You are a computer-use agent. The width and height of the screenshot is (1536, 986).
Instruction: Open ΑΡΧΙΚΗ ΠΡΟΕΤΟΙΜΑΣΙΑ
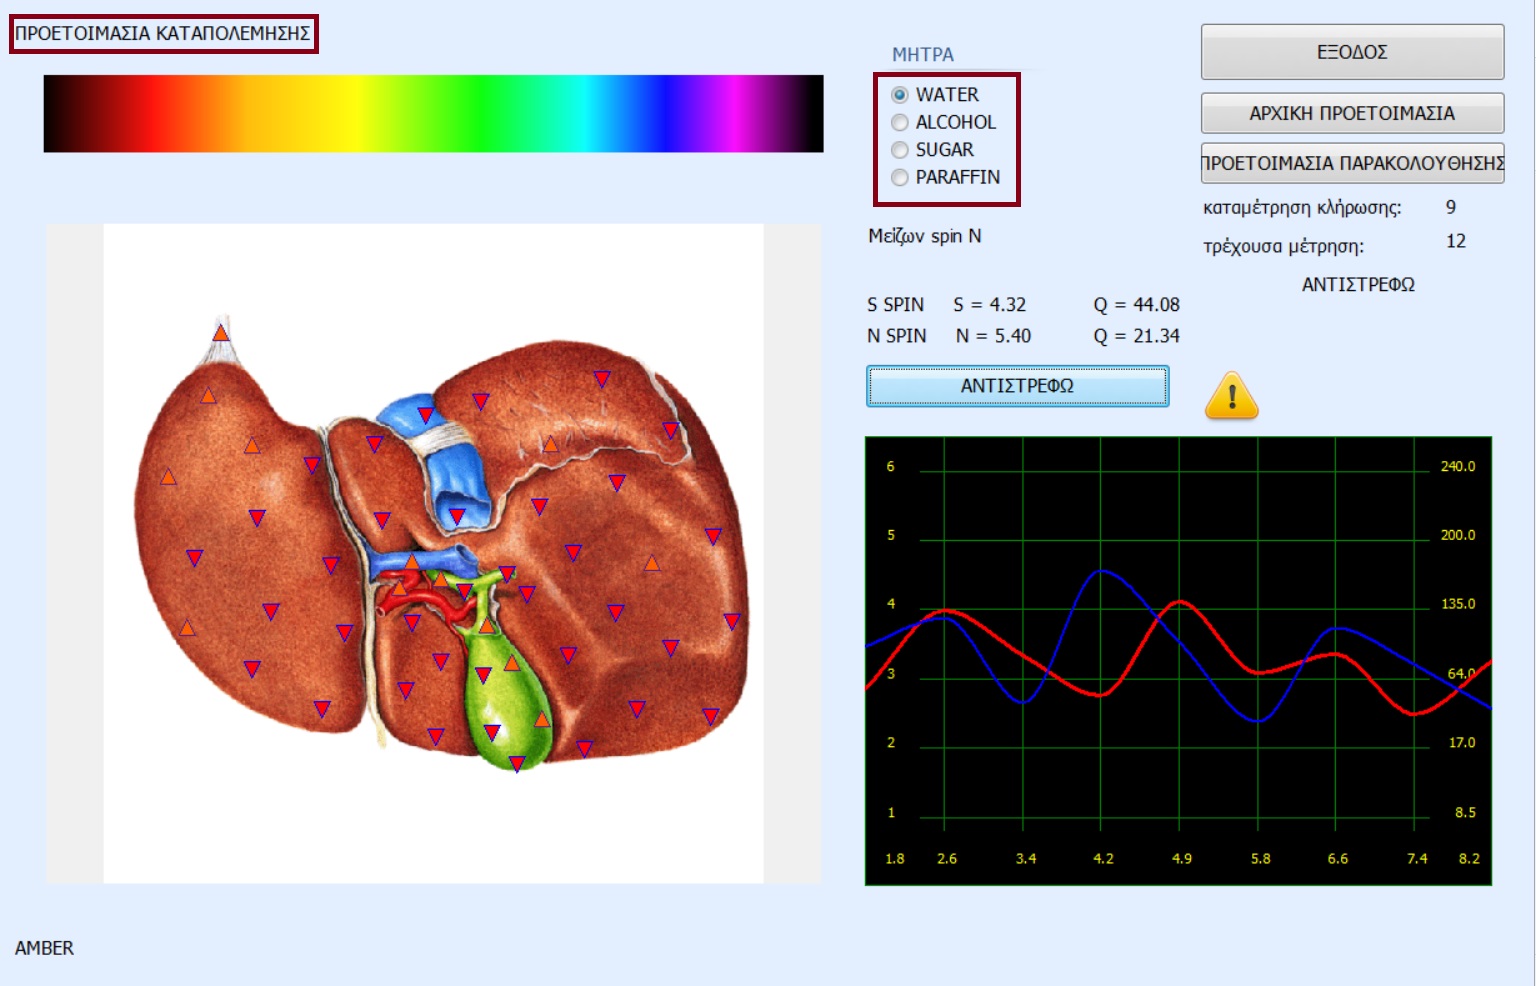[x=1352, y=113]
